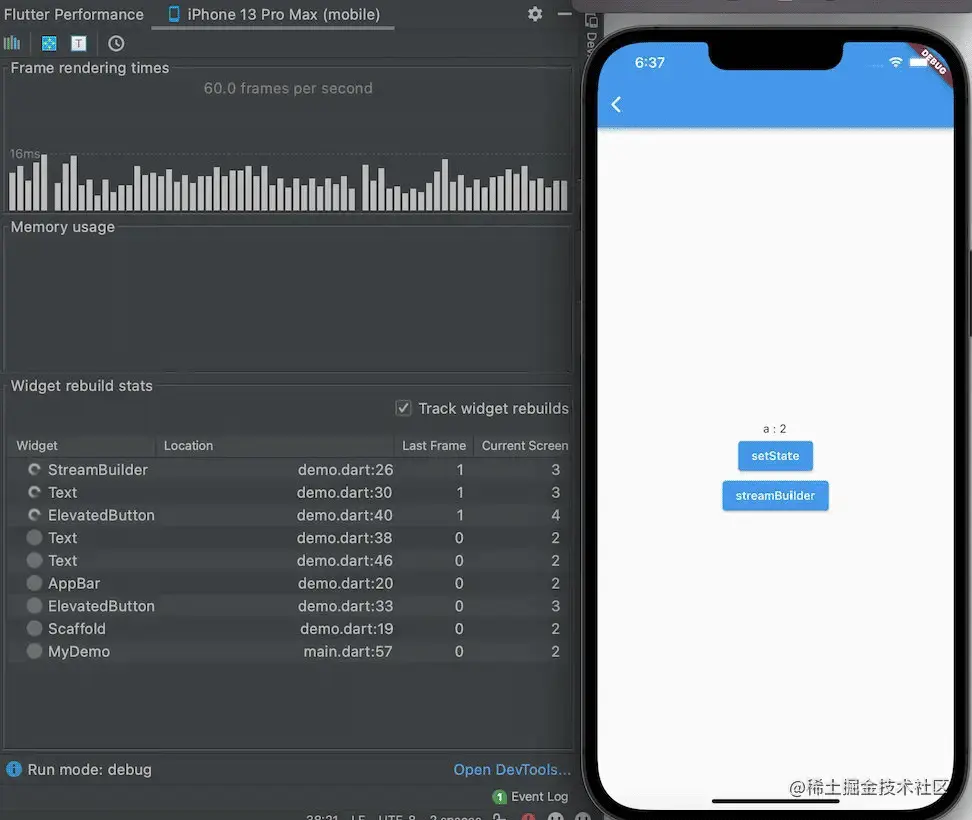Open location main.dart:57

click(x=348, y=651)
